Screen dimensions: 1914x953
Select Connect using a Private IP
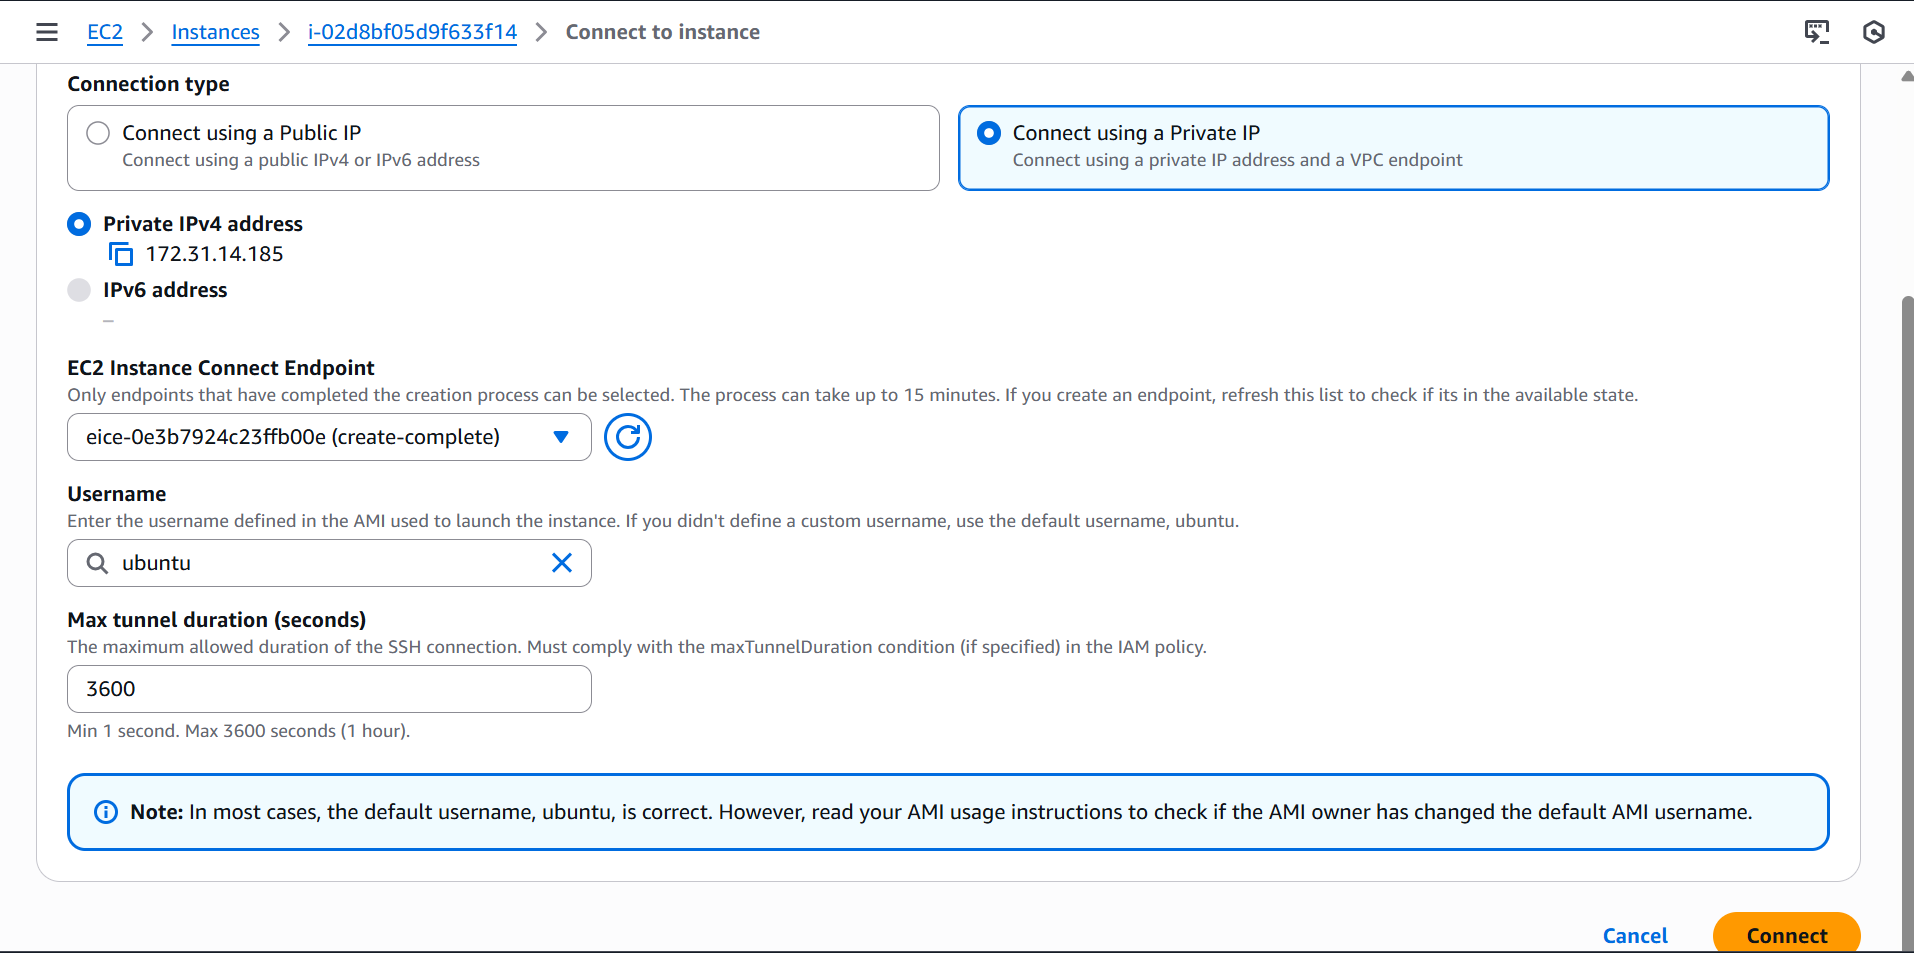(989, 133)
